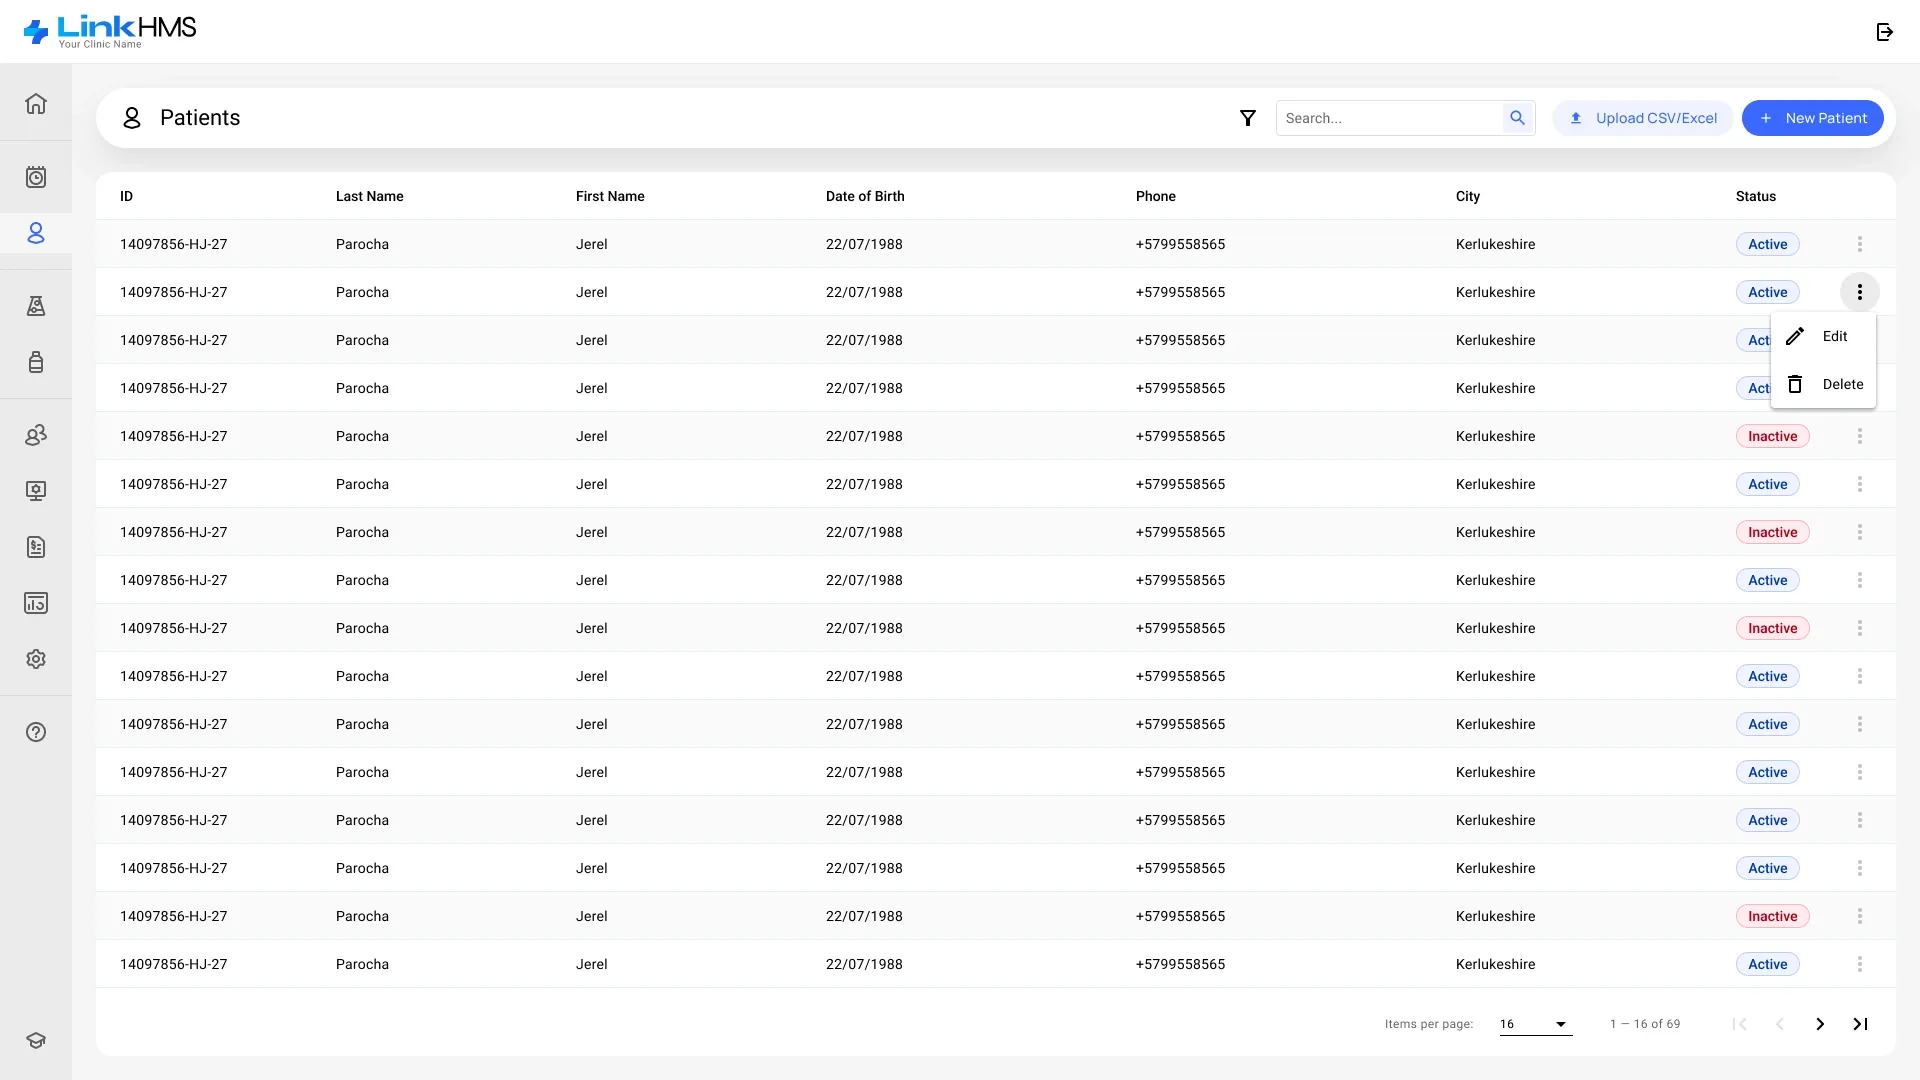
Task: Click the First Name column header
Action: [x=610, y=196]
